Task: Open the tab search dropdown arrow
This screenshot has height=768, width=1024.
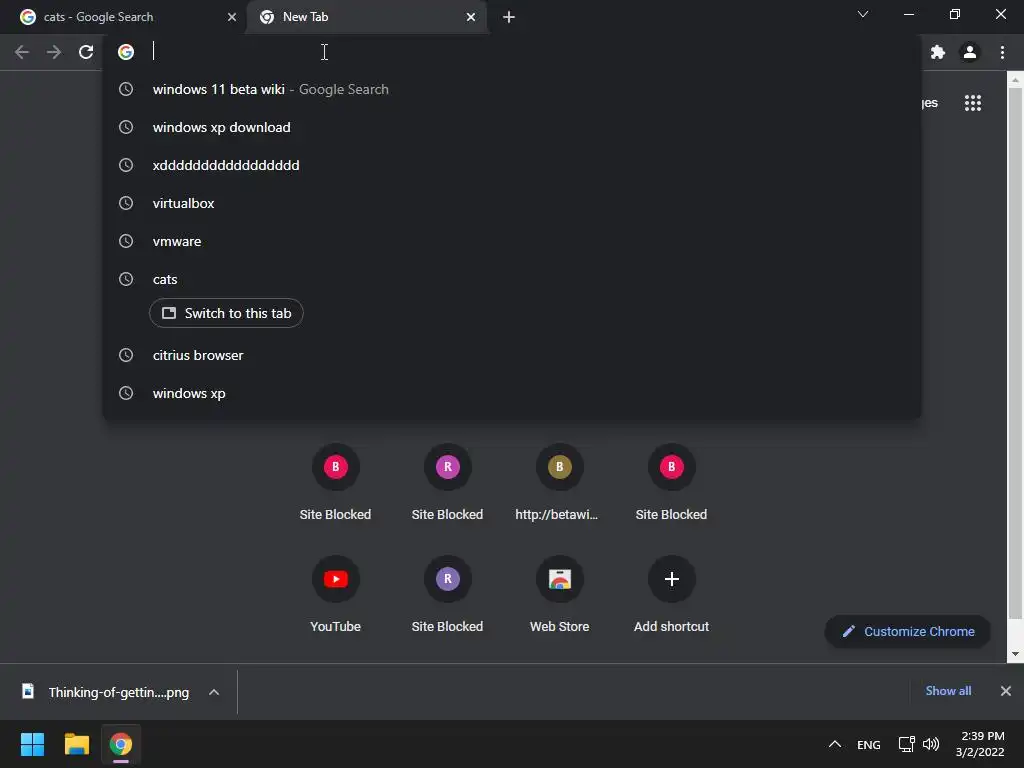Action: [x=863, y=14]
